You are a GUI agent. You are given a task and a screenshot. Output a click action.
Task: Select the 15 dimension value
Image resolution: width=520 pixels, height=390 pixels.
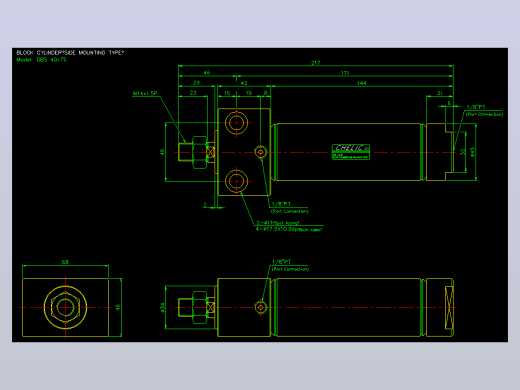pos(227,93)
